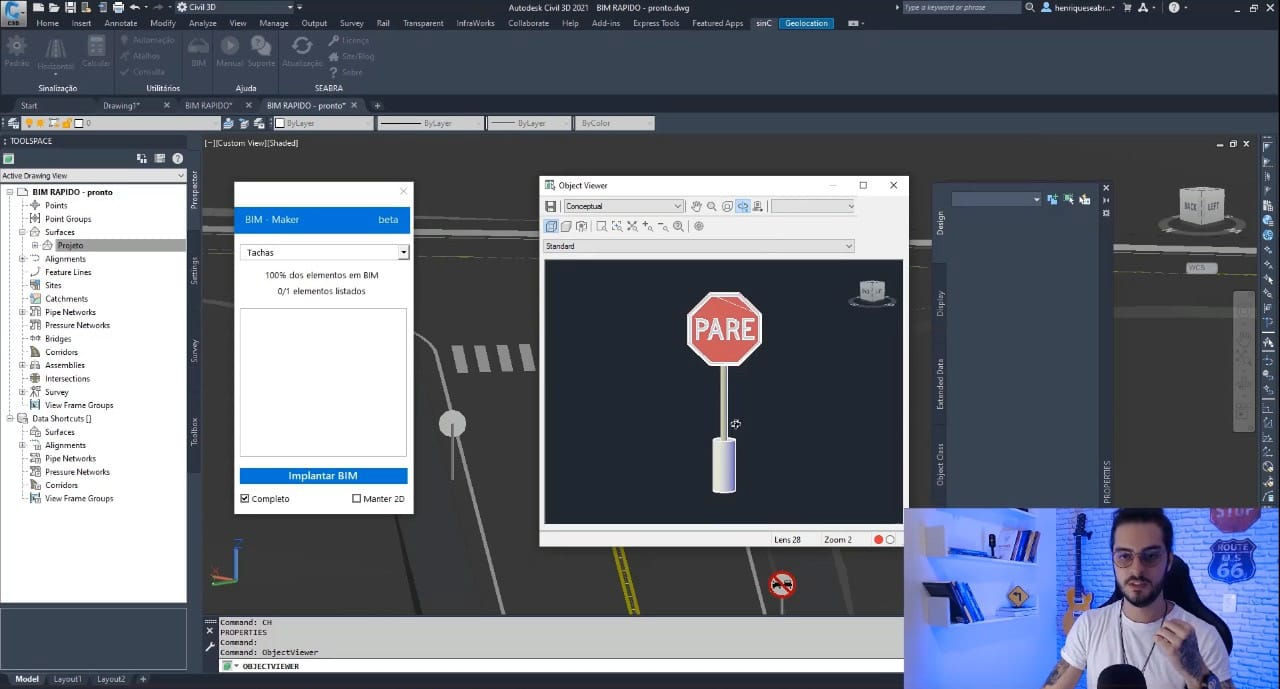Open the ByLayer color swatch dropdown
Viewport: 1280px width, 689px height.
click(323, 123)
